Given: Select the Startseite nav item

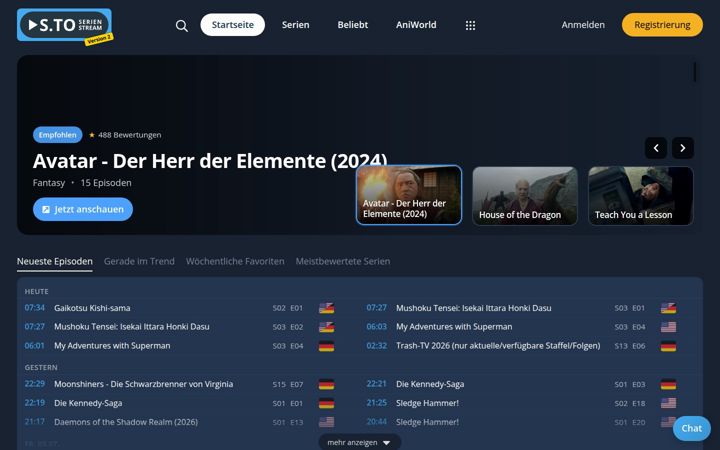Looking at the screenshot, I should (x=232, y=25).
